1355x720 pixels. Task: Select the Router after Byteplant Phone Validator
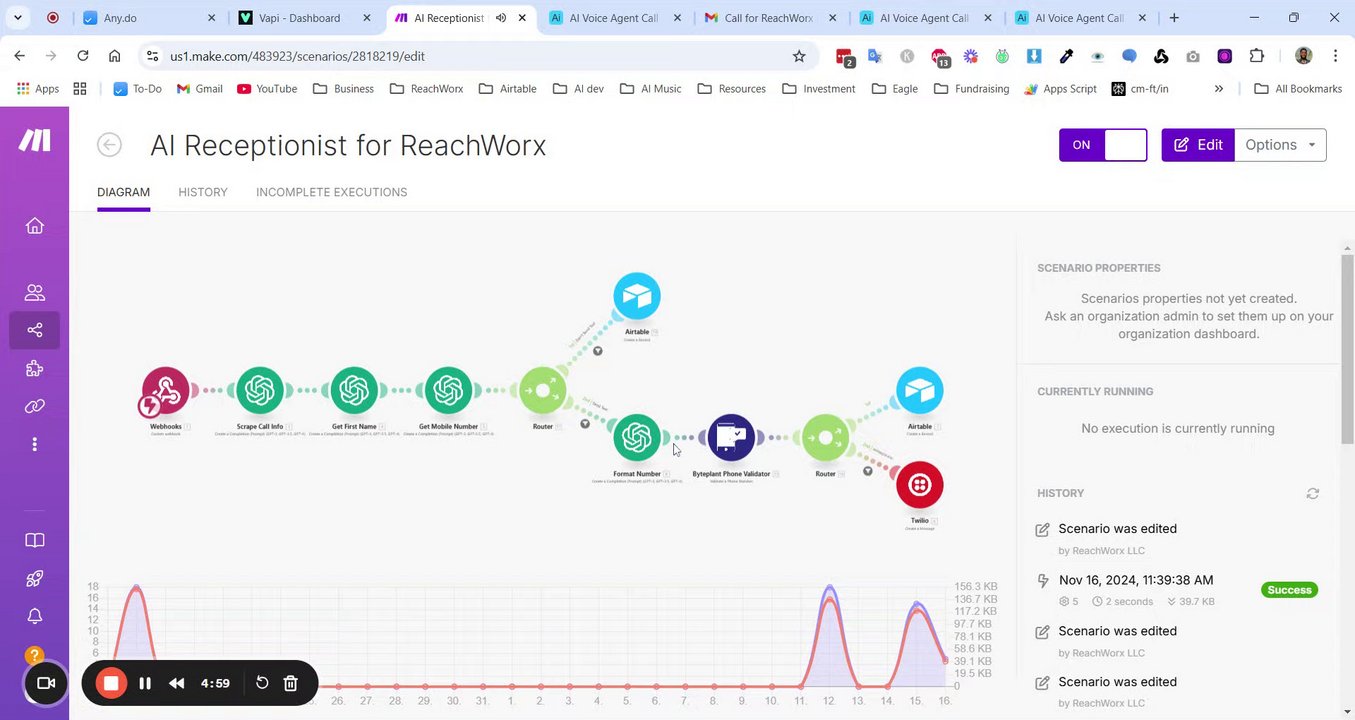[x=825, y=438]
